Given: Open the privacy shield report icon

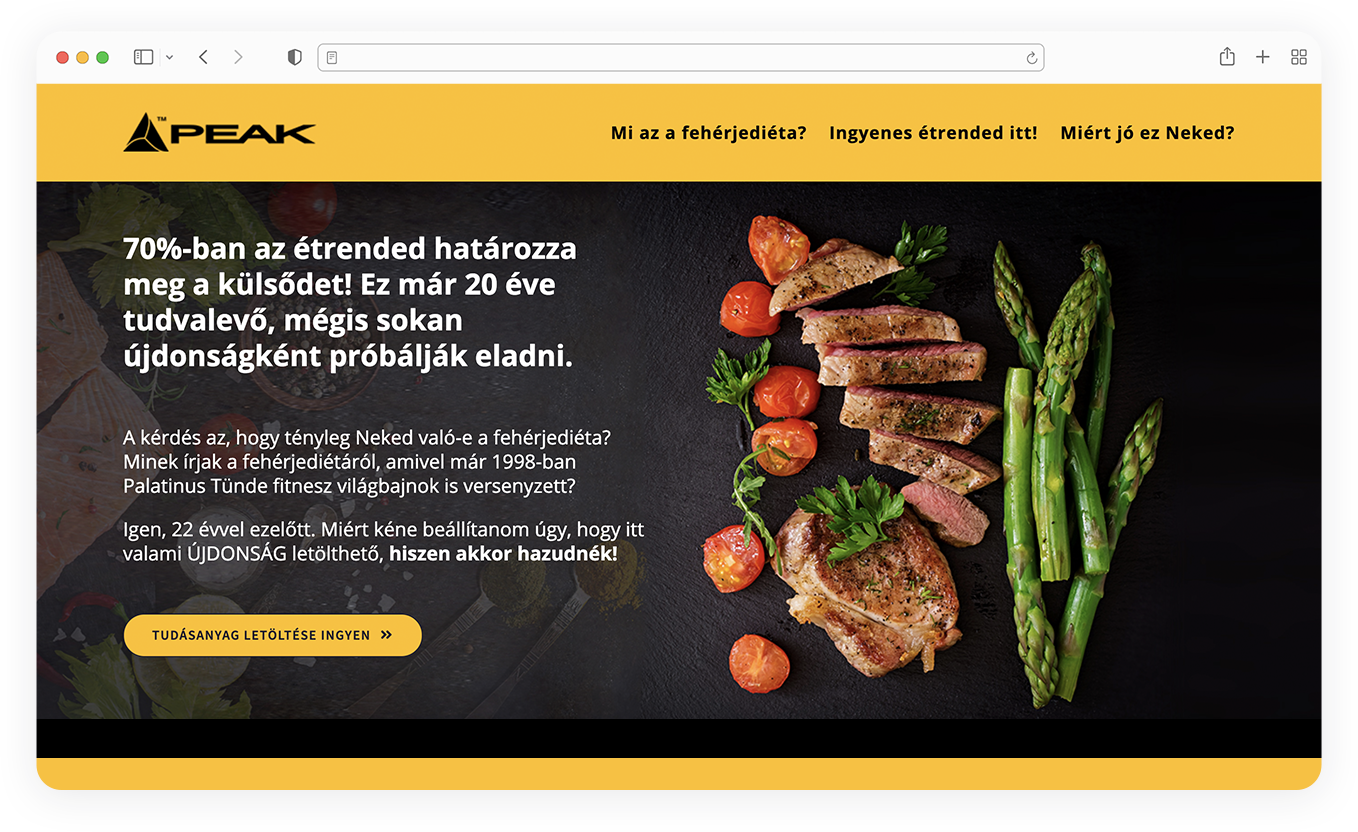Looking at the screenshot, I should (x=294, y=58).
